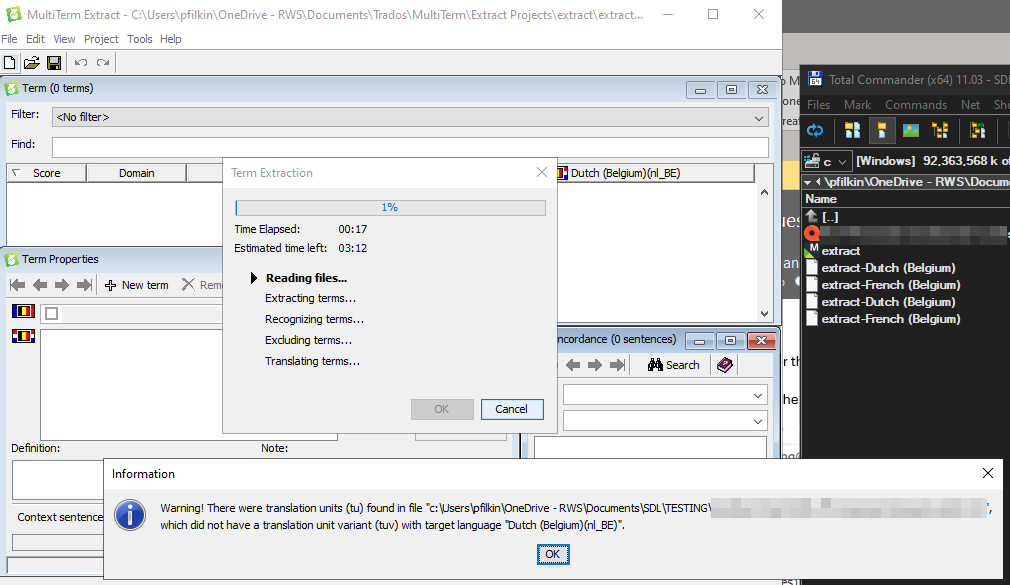Open the Tools menu
The image size is (1010, 585).
pos(140,39)
